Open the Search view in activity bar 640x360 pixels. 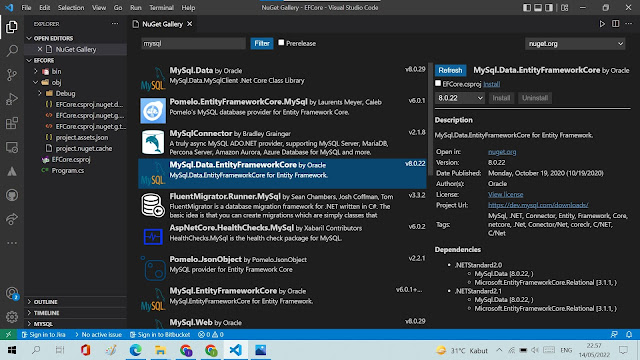(12, 51)
